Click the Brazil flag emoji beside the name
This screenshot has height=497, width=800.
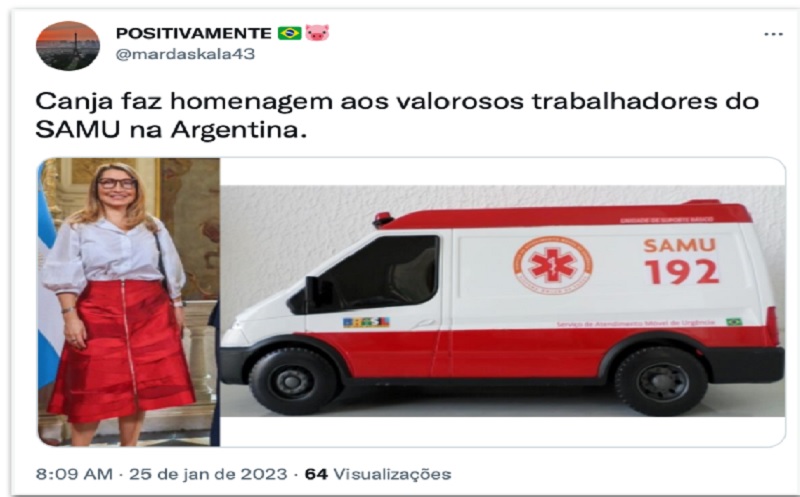tap(290, 33)
